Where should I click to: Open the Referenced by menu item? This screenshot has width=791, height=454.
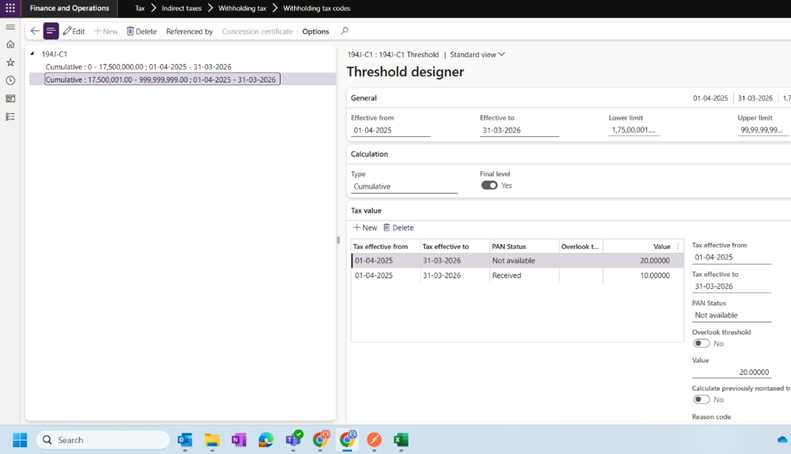coord(189,31)
